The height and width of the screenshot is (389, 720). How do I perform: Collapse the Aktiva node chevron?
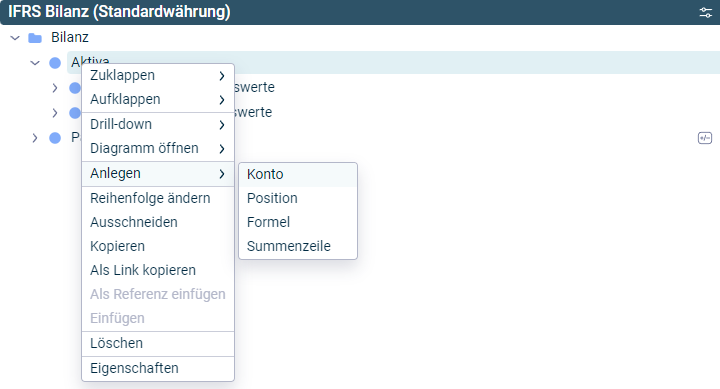(35, 63)
